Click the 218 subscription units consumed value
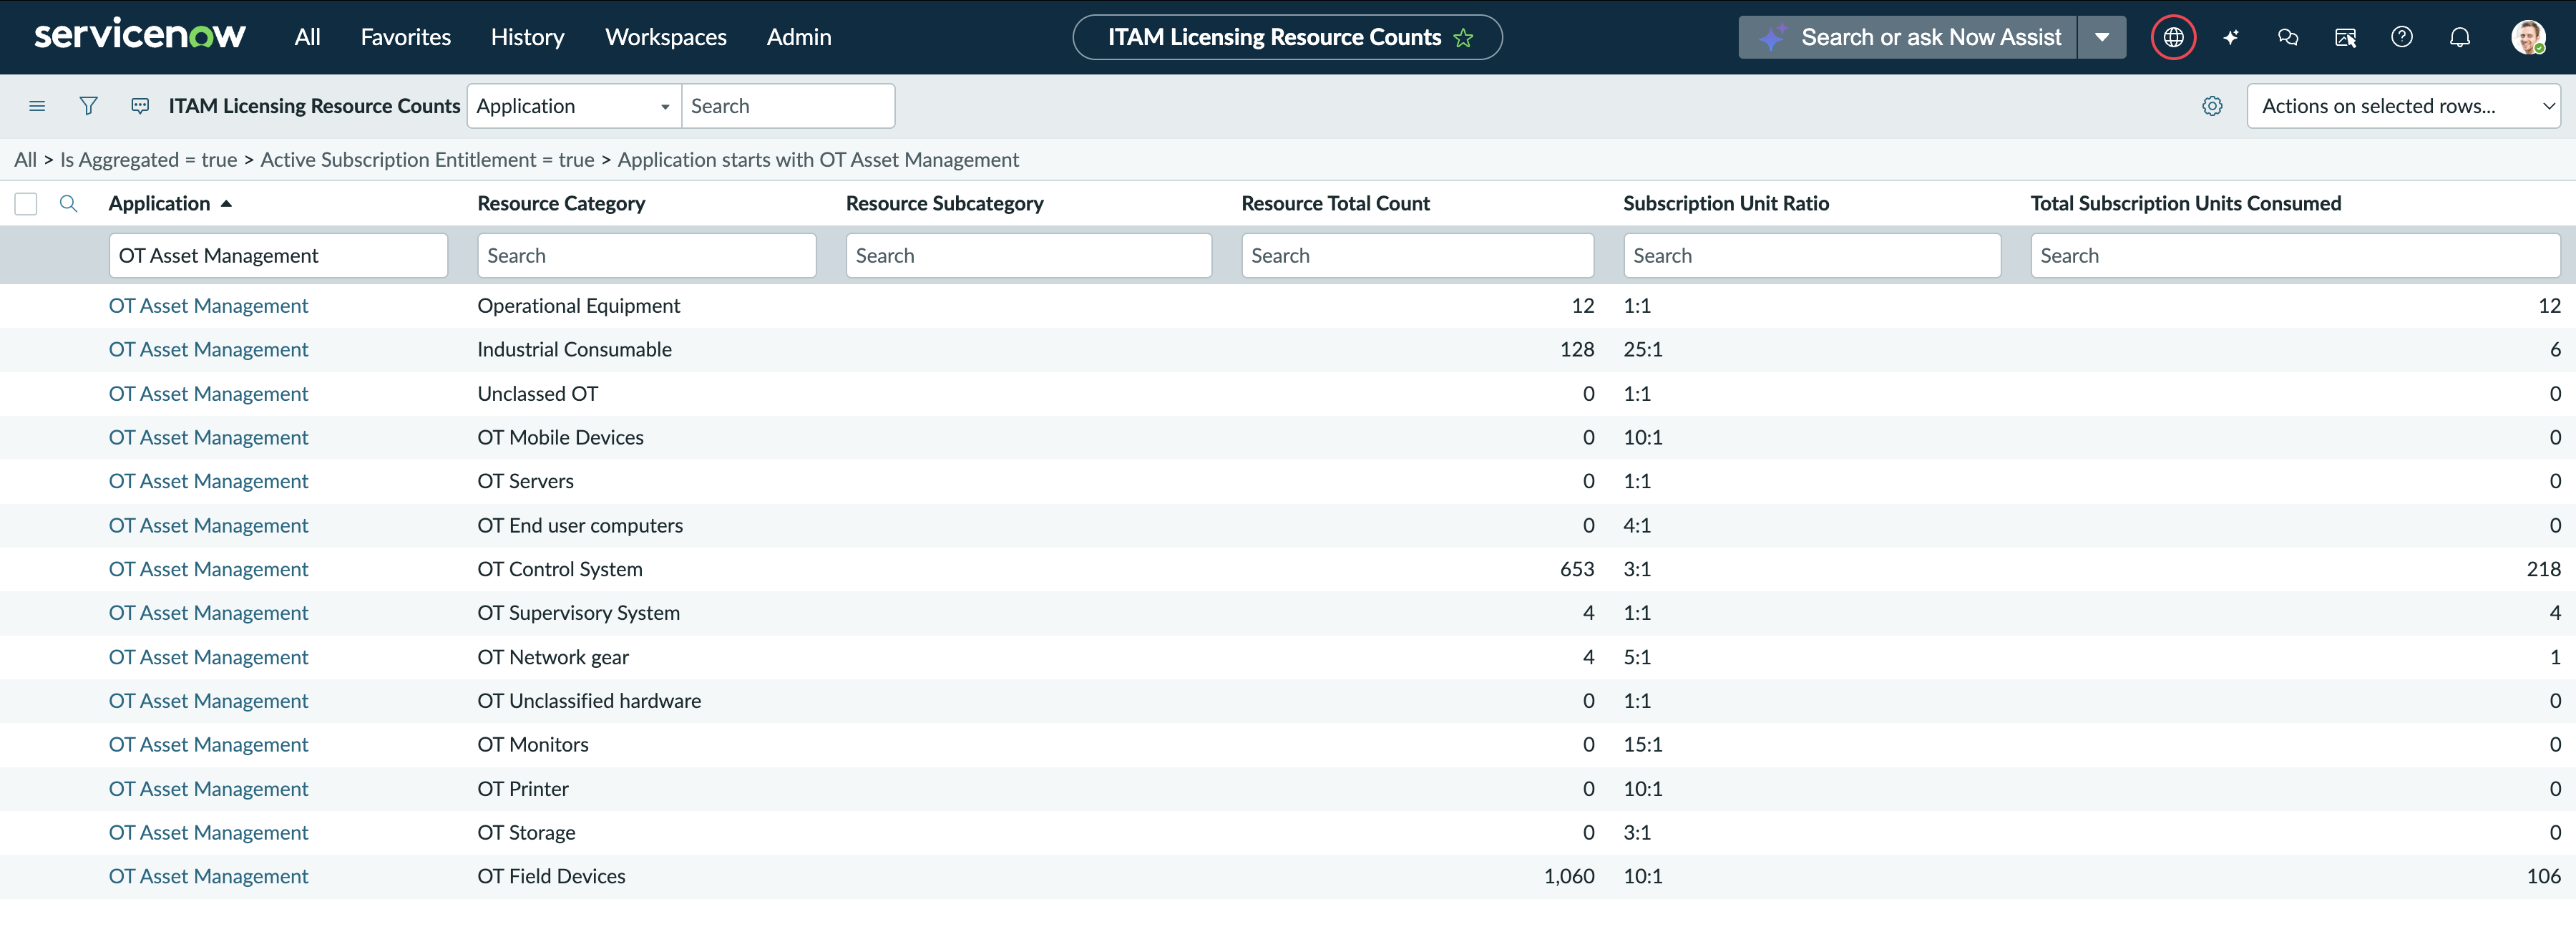2576x932 pixels. coord(2543,570)
